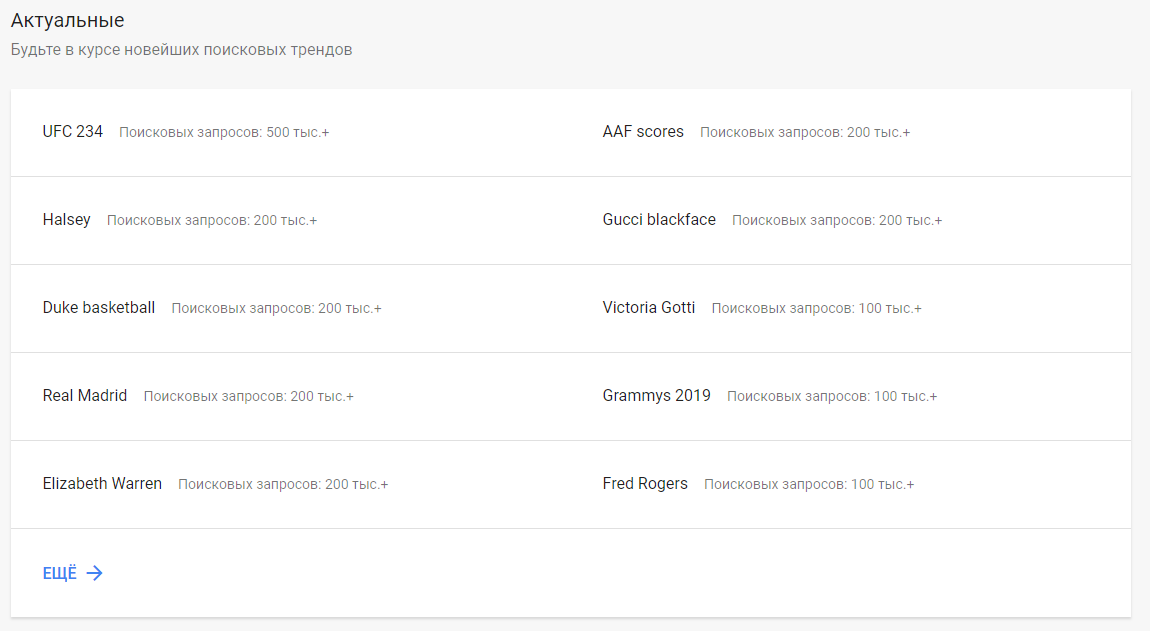Select the Fred Rogers trend
The image size is (1150, 631).
click(x=645, y=484)
